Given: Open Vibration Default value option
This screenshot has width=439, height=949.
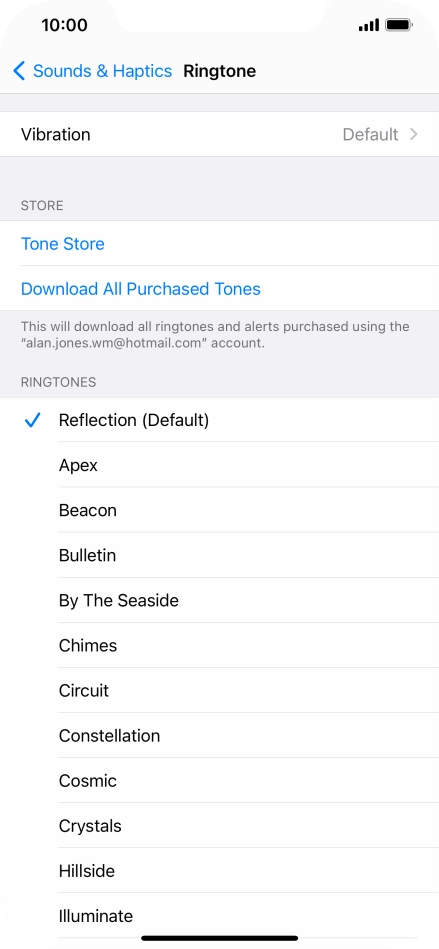Looking at the screenshot, I should point(371,134).
